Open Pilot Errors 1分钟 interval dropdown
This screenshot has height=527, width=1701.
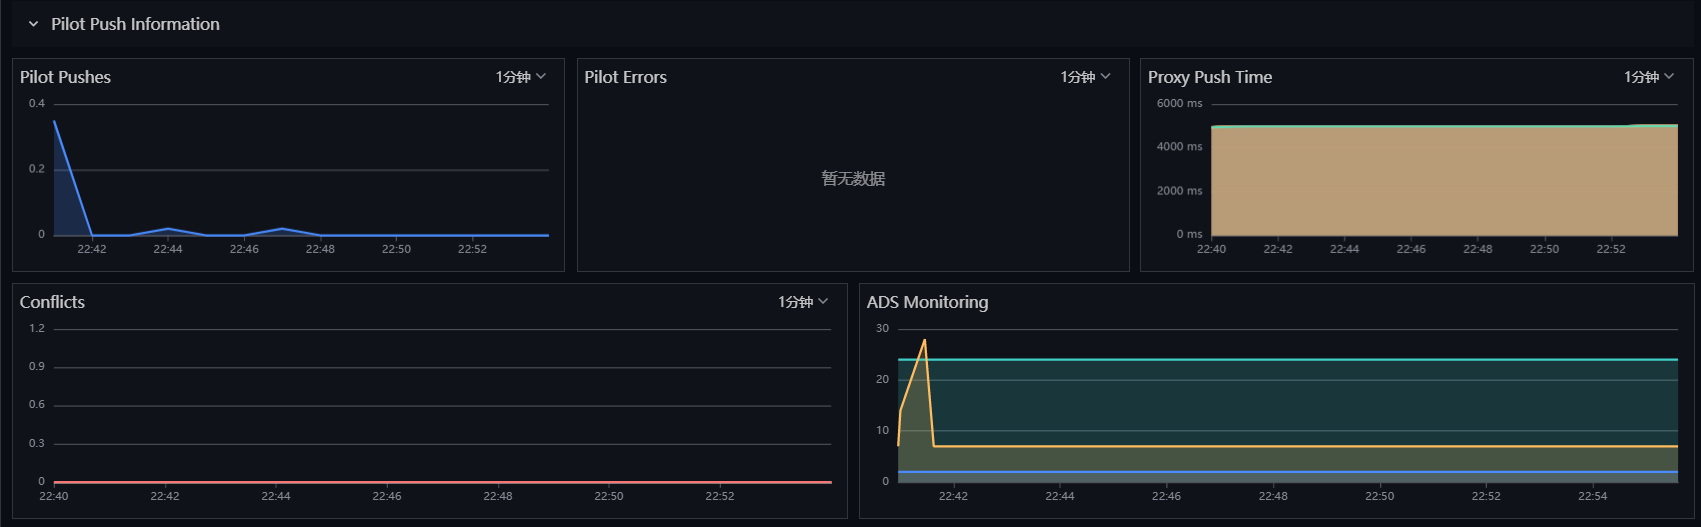tap(1086, 77)
